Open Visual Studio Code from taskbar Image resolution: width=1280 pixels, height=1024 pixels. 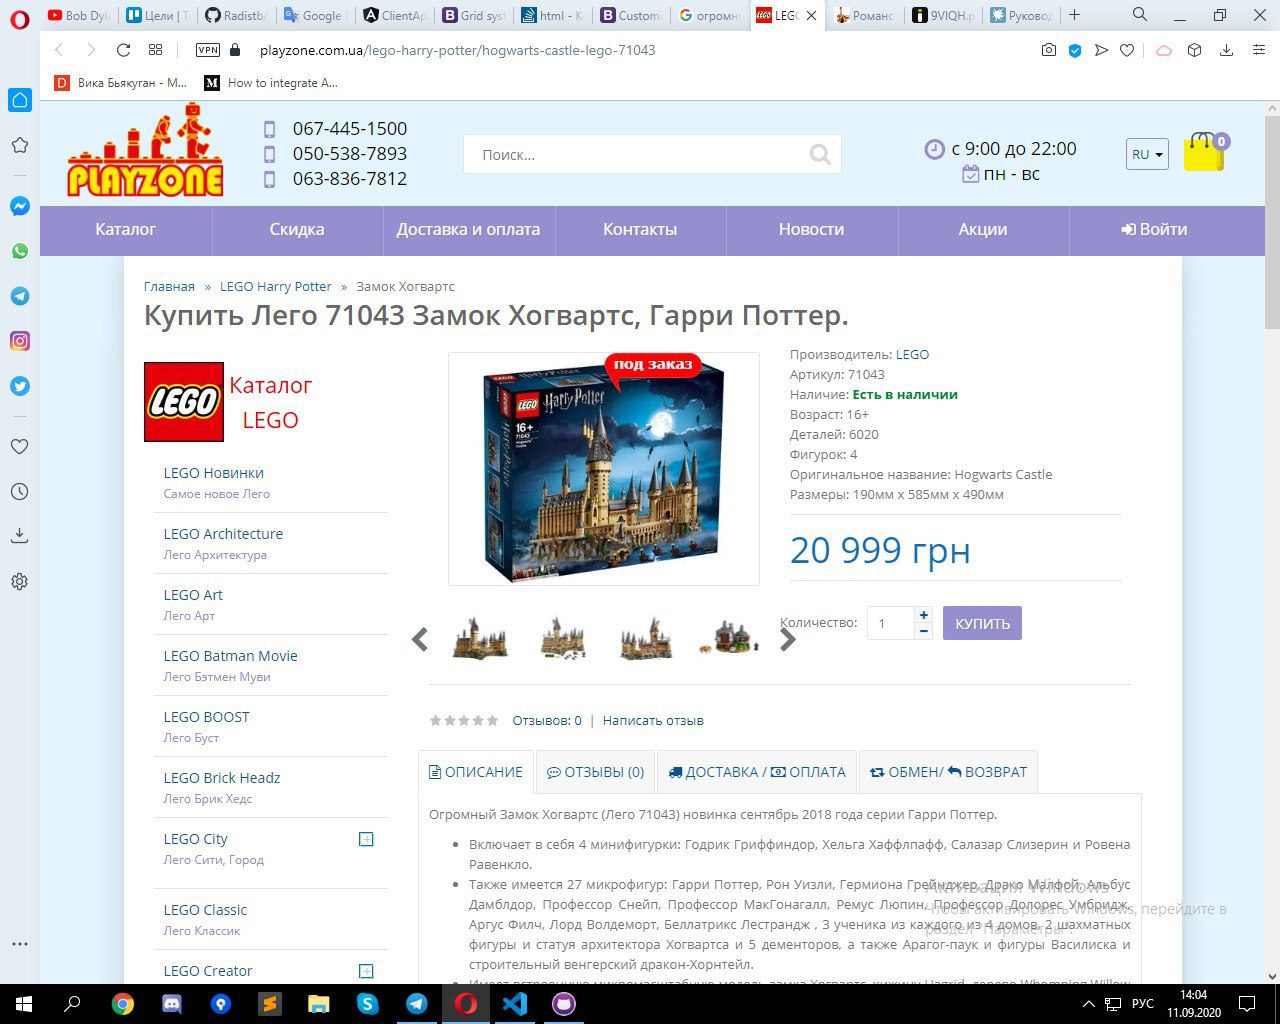click(x=515, y=1004)
